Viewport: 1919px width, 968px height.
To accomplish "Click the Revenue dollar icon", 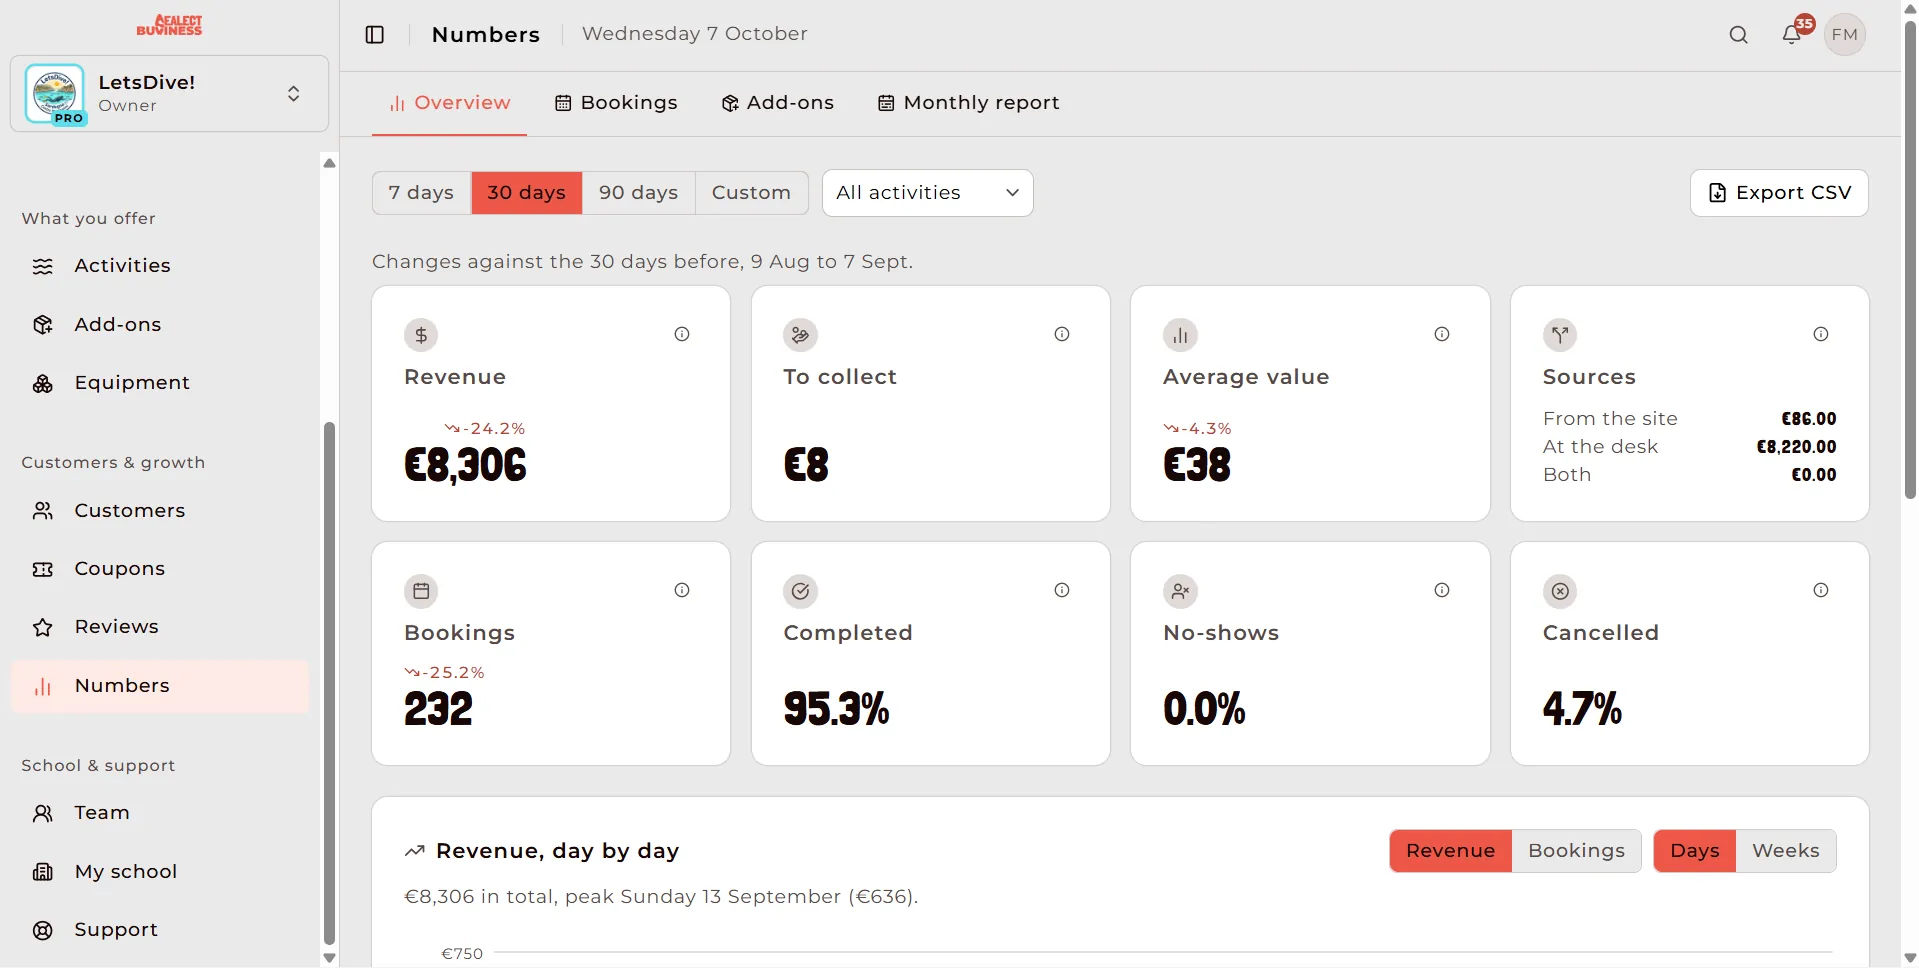I will [421, 335].
